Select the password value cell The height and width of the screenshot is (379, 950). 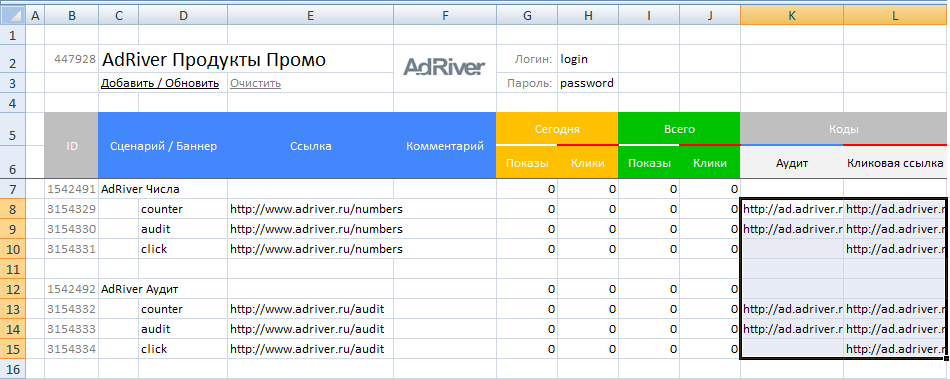pyautogui.click(x=587, y=83)
